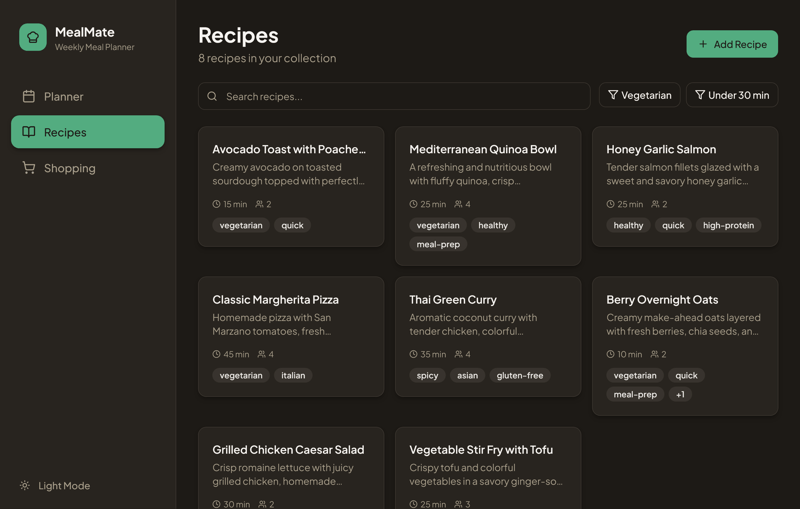Image resolution: width=800 pixels, height=509 pixels.
Task: Click the Recipes book icon in sidebar
Action: click(29, 132)
